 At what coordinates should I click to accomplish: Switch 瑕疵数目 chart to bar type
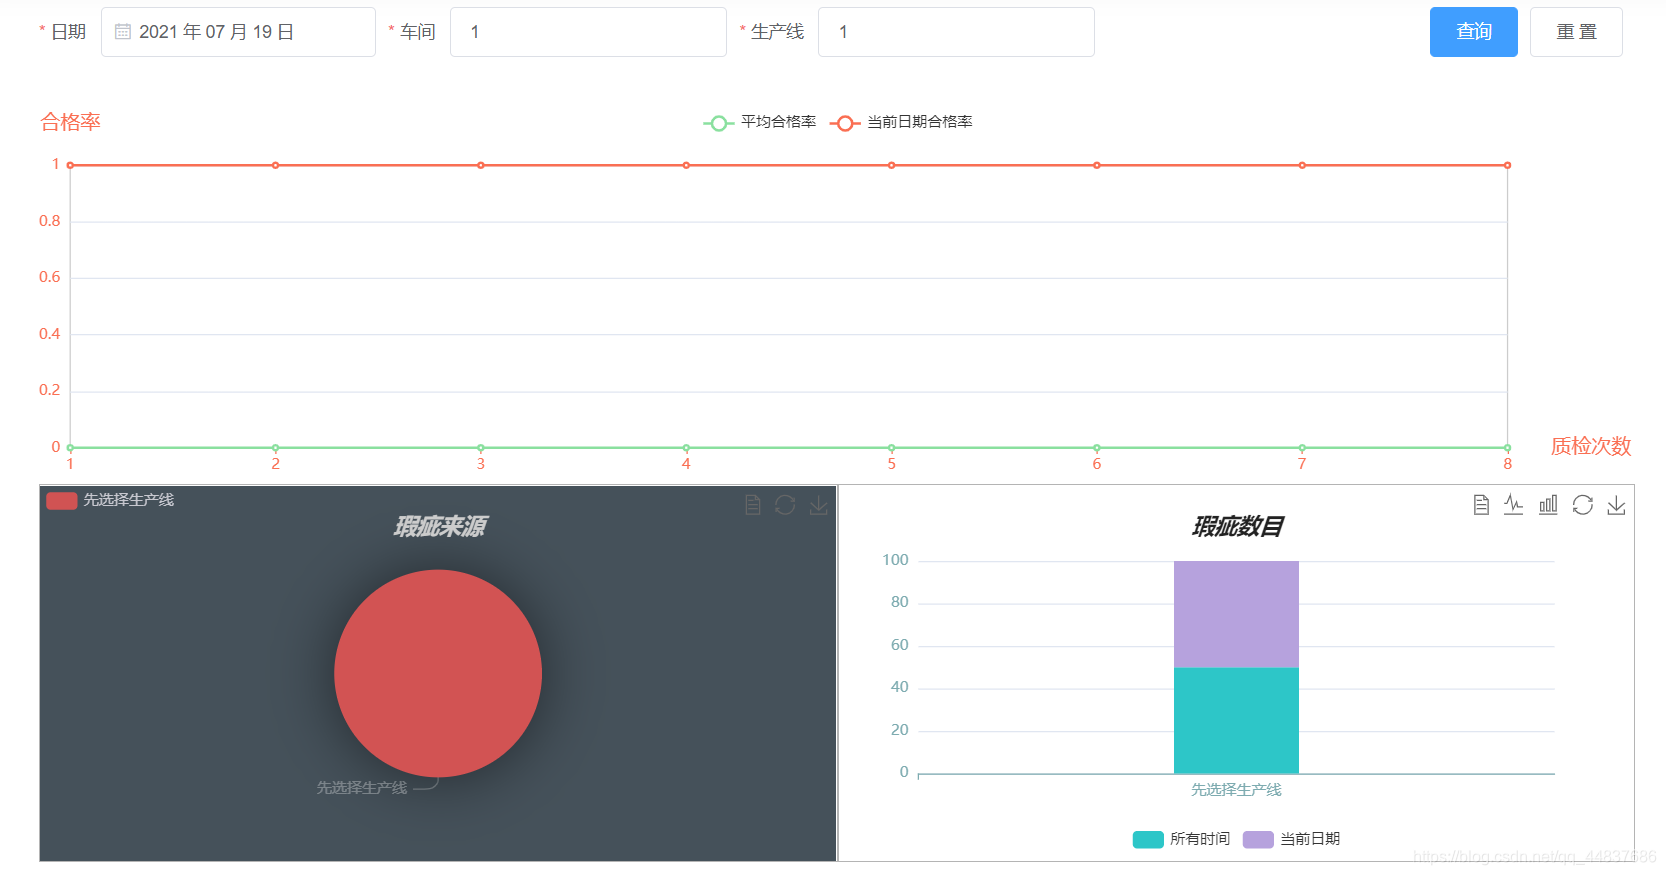pyautogui.click(x=1548, y=505)
